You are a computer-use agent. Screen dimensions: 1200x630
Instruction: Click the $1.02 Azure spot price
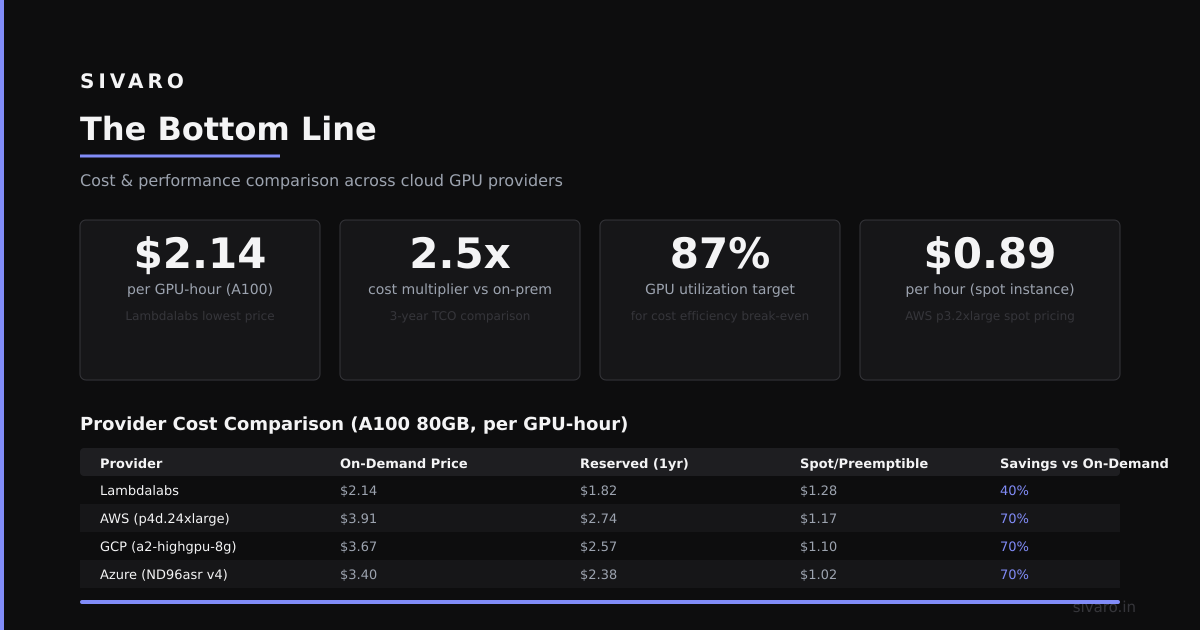tap(818, 575)
